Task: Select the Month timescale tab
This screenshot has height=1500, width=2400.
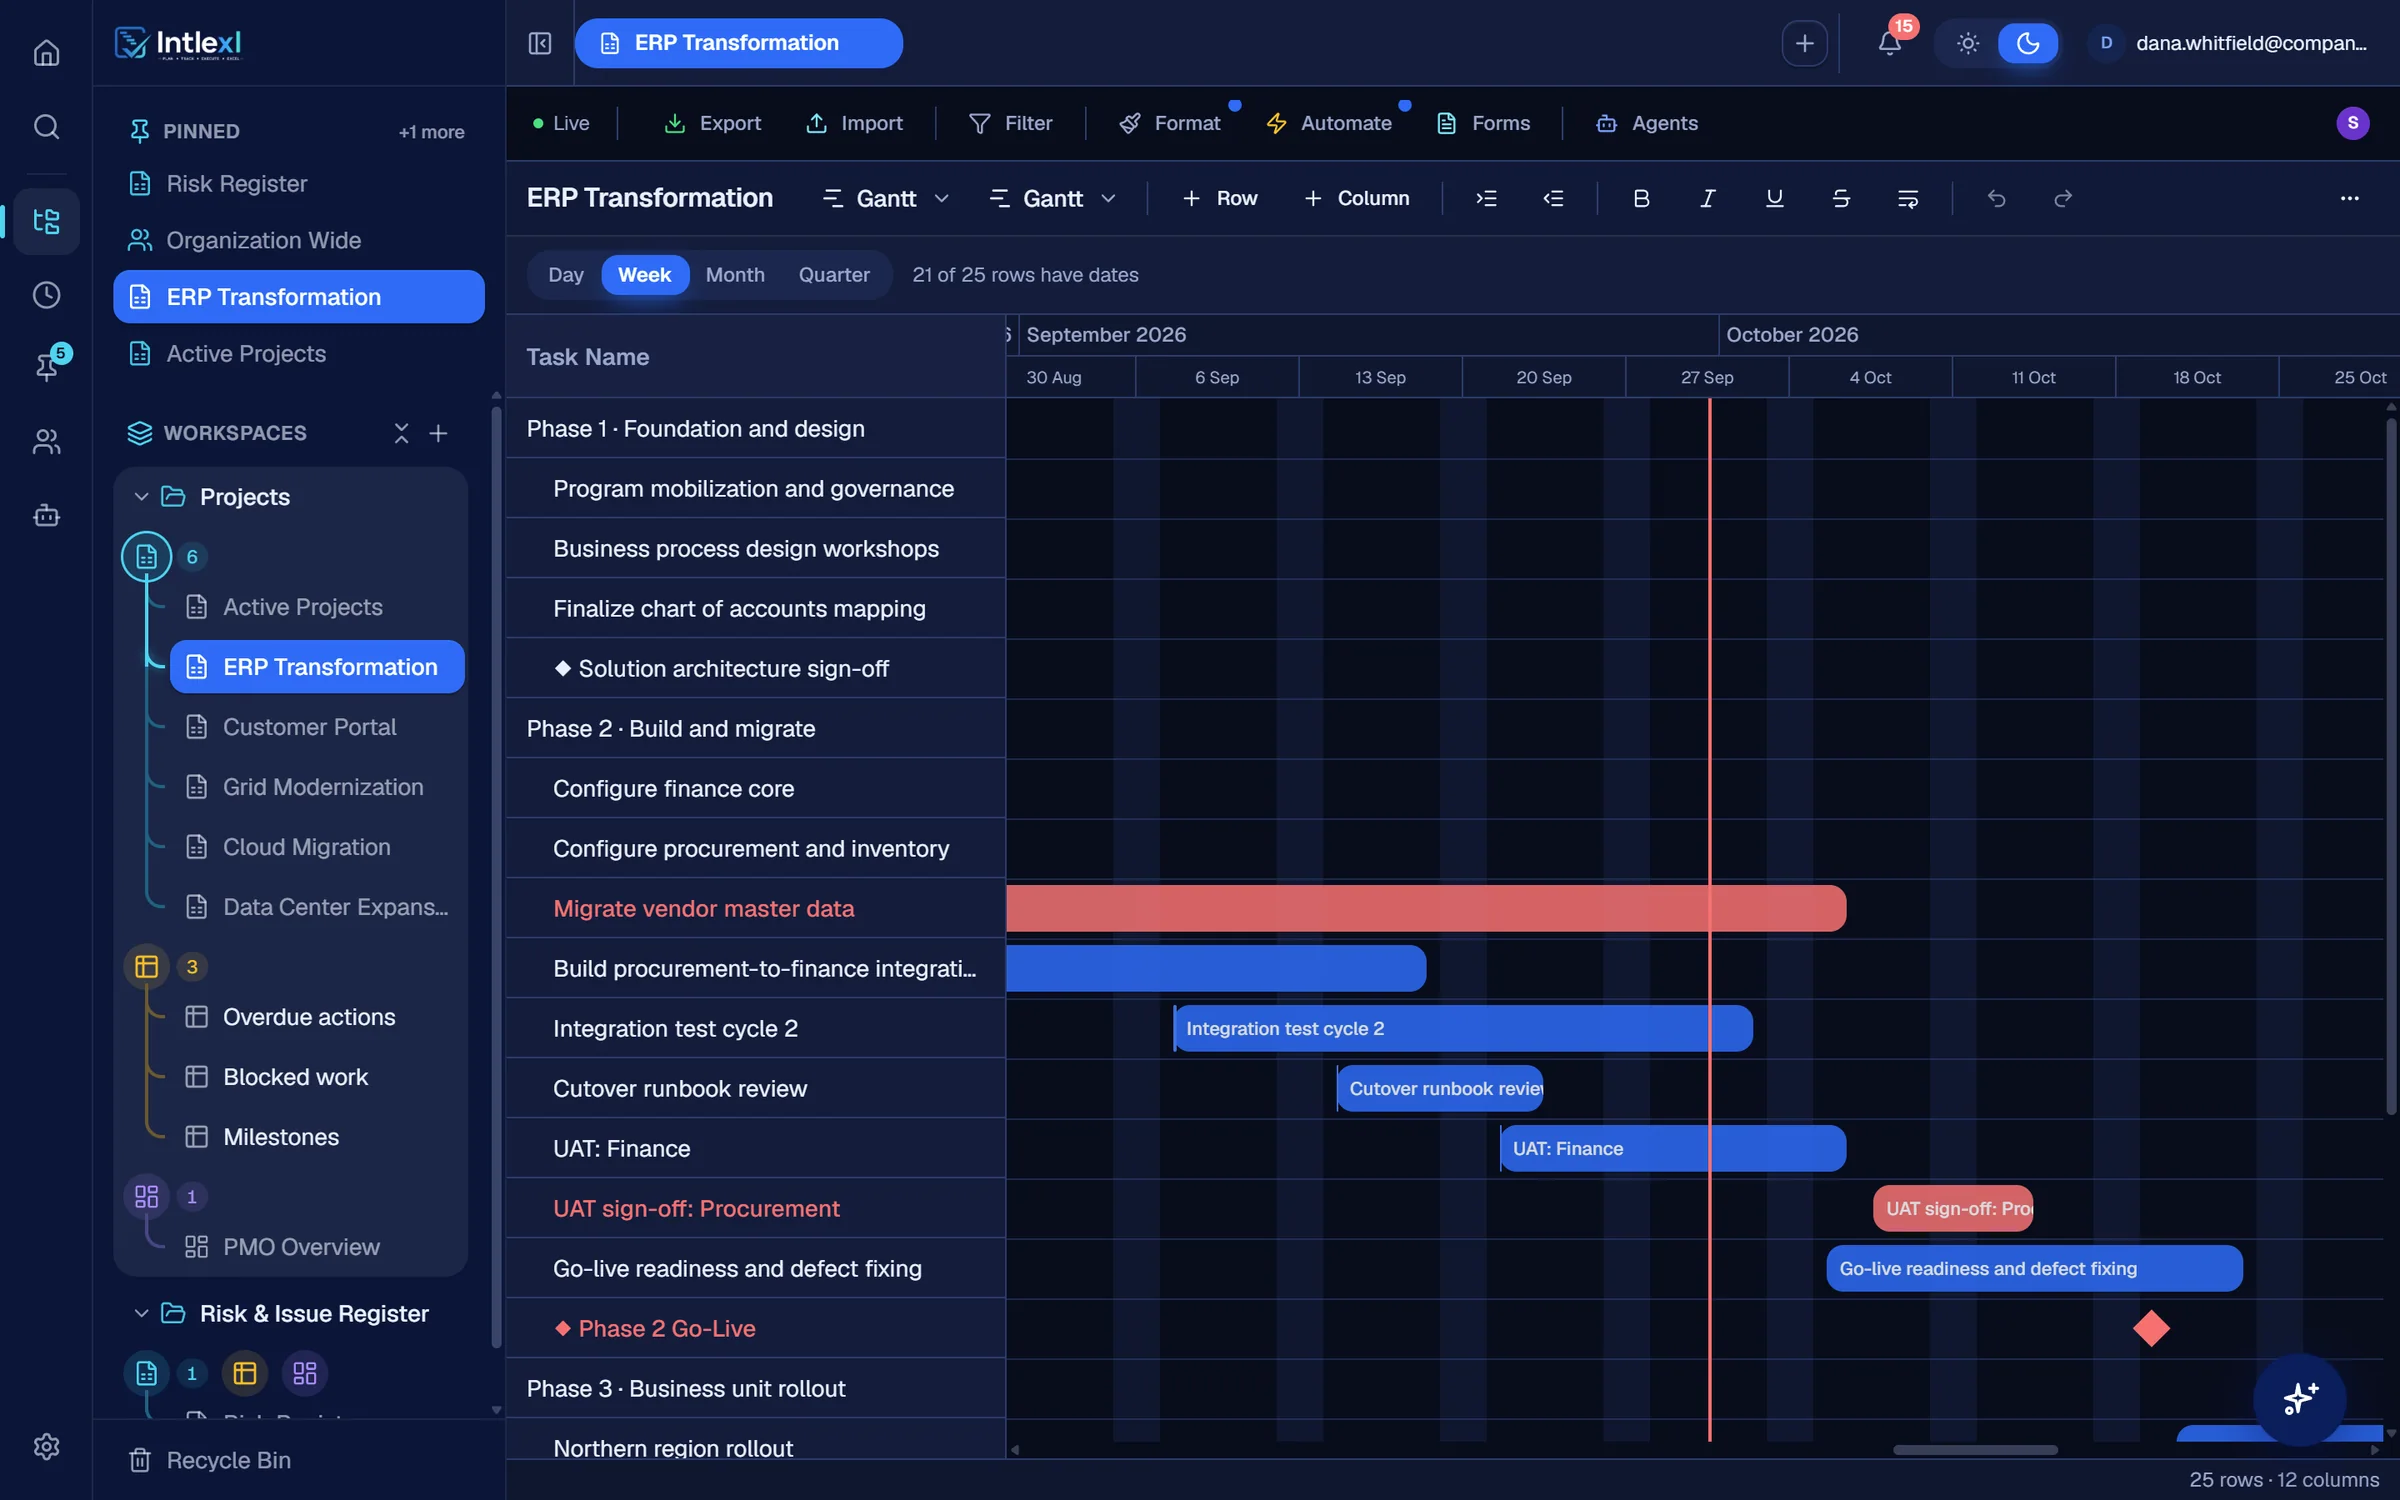Action: (735, 275)
